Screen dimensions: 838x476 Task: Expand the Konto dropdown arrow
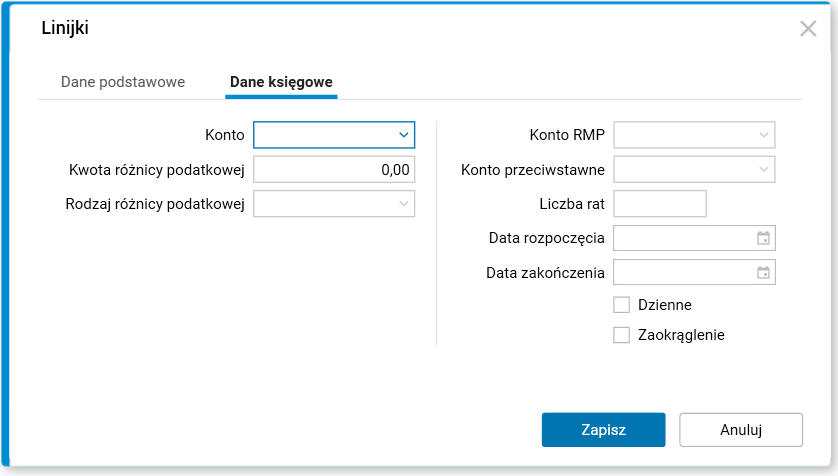click(x=403, y=134)
